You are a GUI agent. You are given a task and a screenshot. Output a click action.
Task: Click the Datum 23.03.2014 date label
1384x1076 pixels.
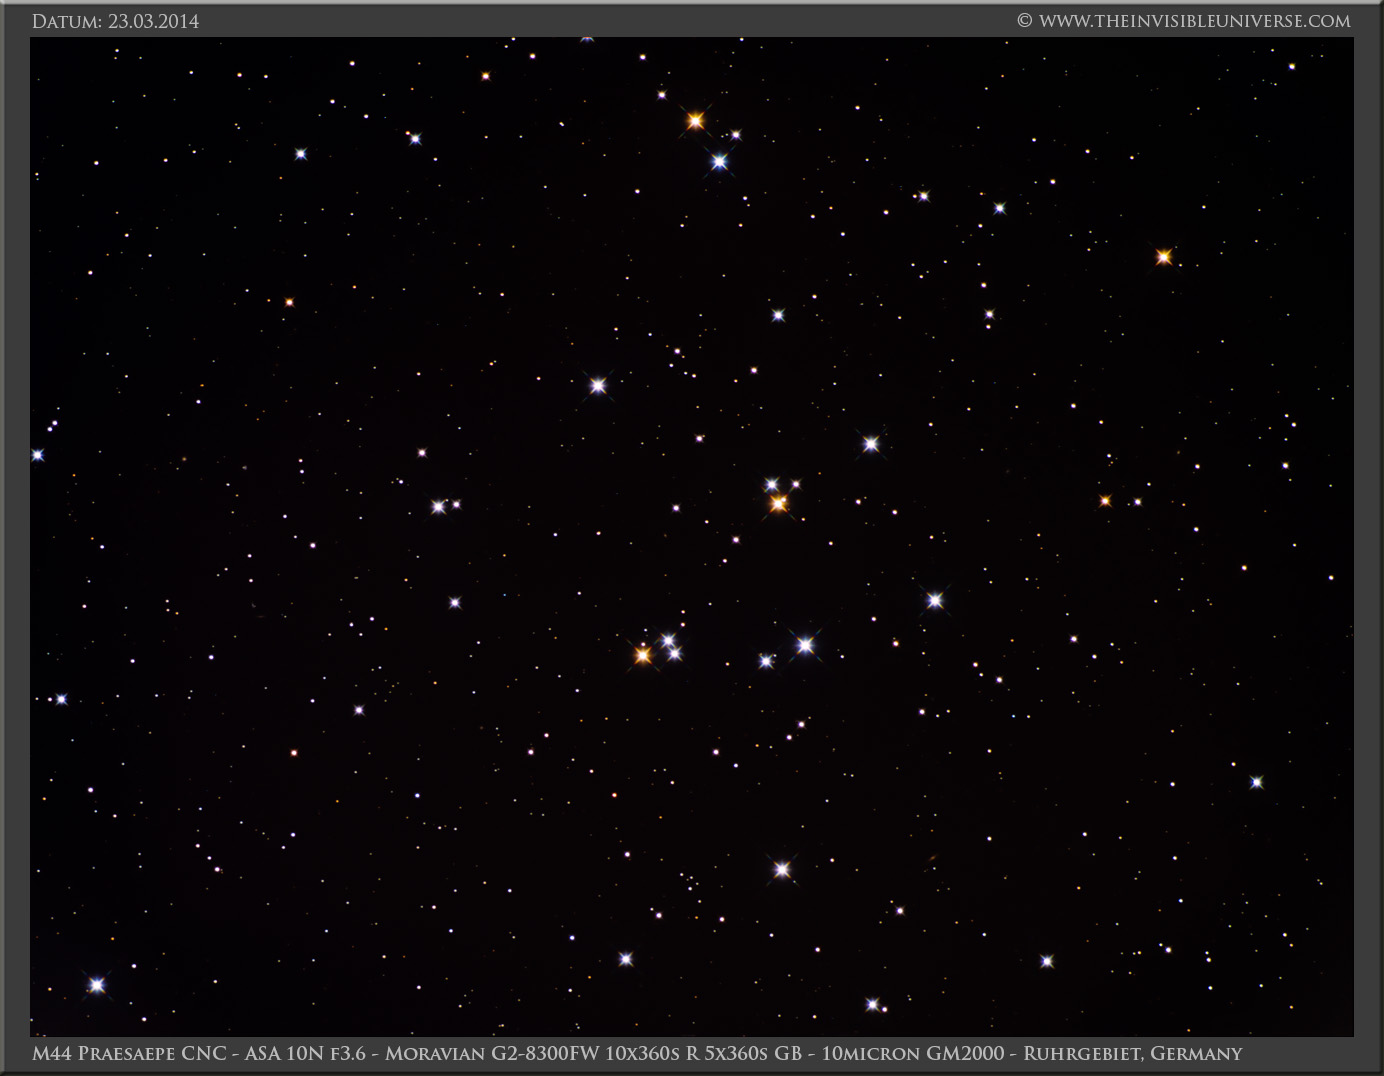115,21
